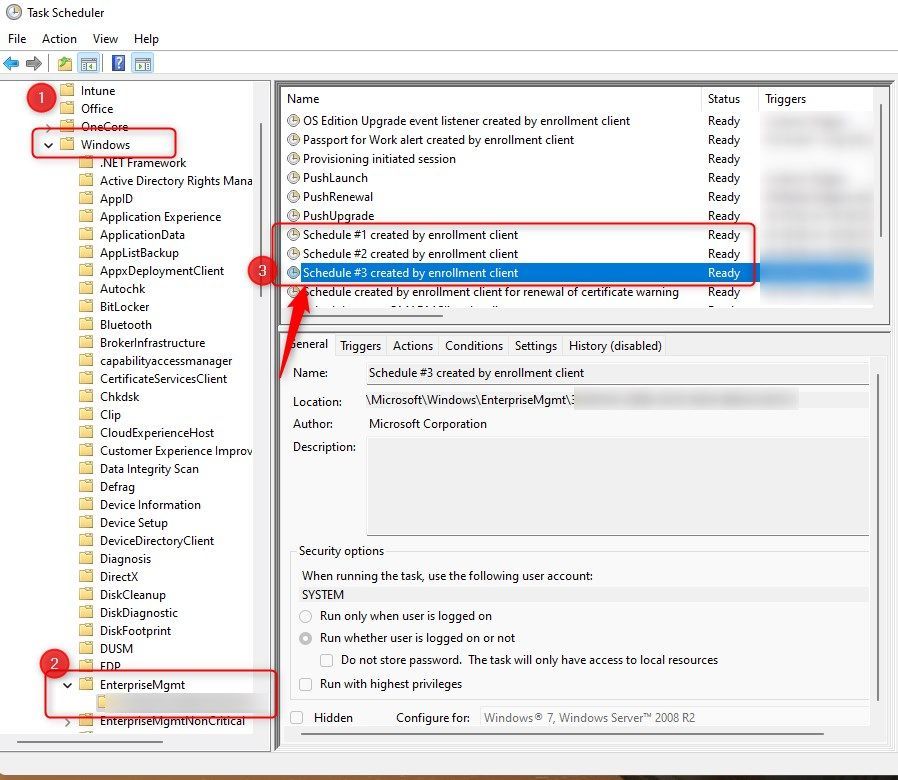The height and width of the screenshot is (780, 898).
Task: Open the File menu
Action: click(x=17, y=38)
